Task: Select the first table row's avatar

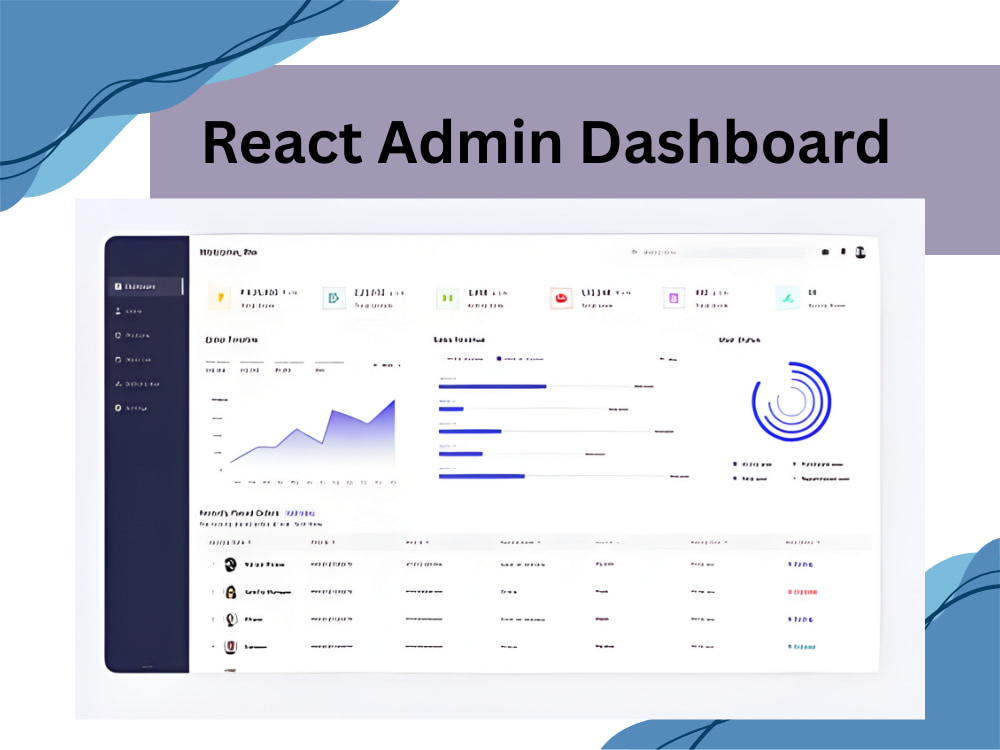Action: (230, 564)
